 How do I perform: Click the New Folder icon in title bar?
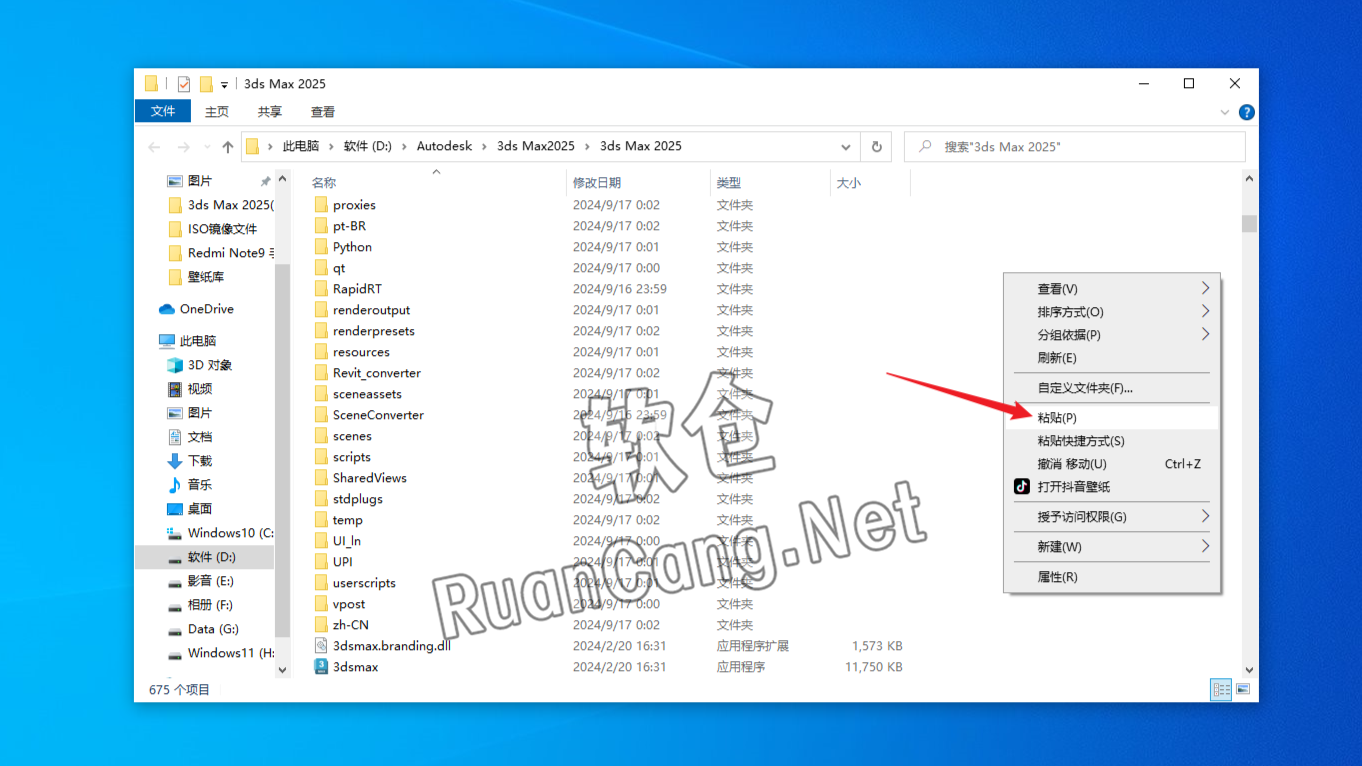pos(206,84)
